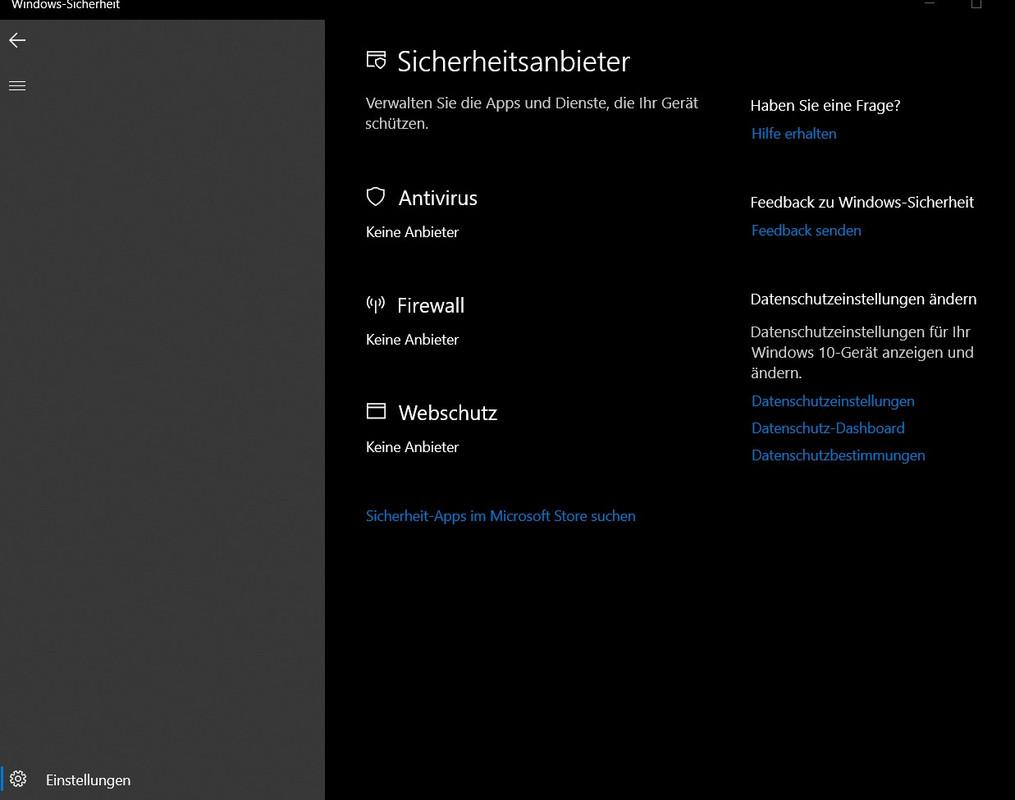This screenshot has height=800, width=1015.
Task: Open Datenschutzbestimmungen link
Action: click(838, 456)
